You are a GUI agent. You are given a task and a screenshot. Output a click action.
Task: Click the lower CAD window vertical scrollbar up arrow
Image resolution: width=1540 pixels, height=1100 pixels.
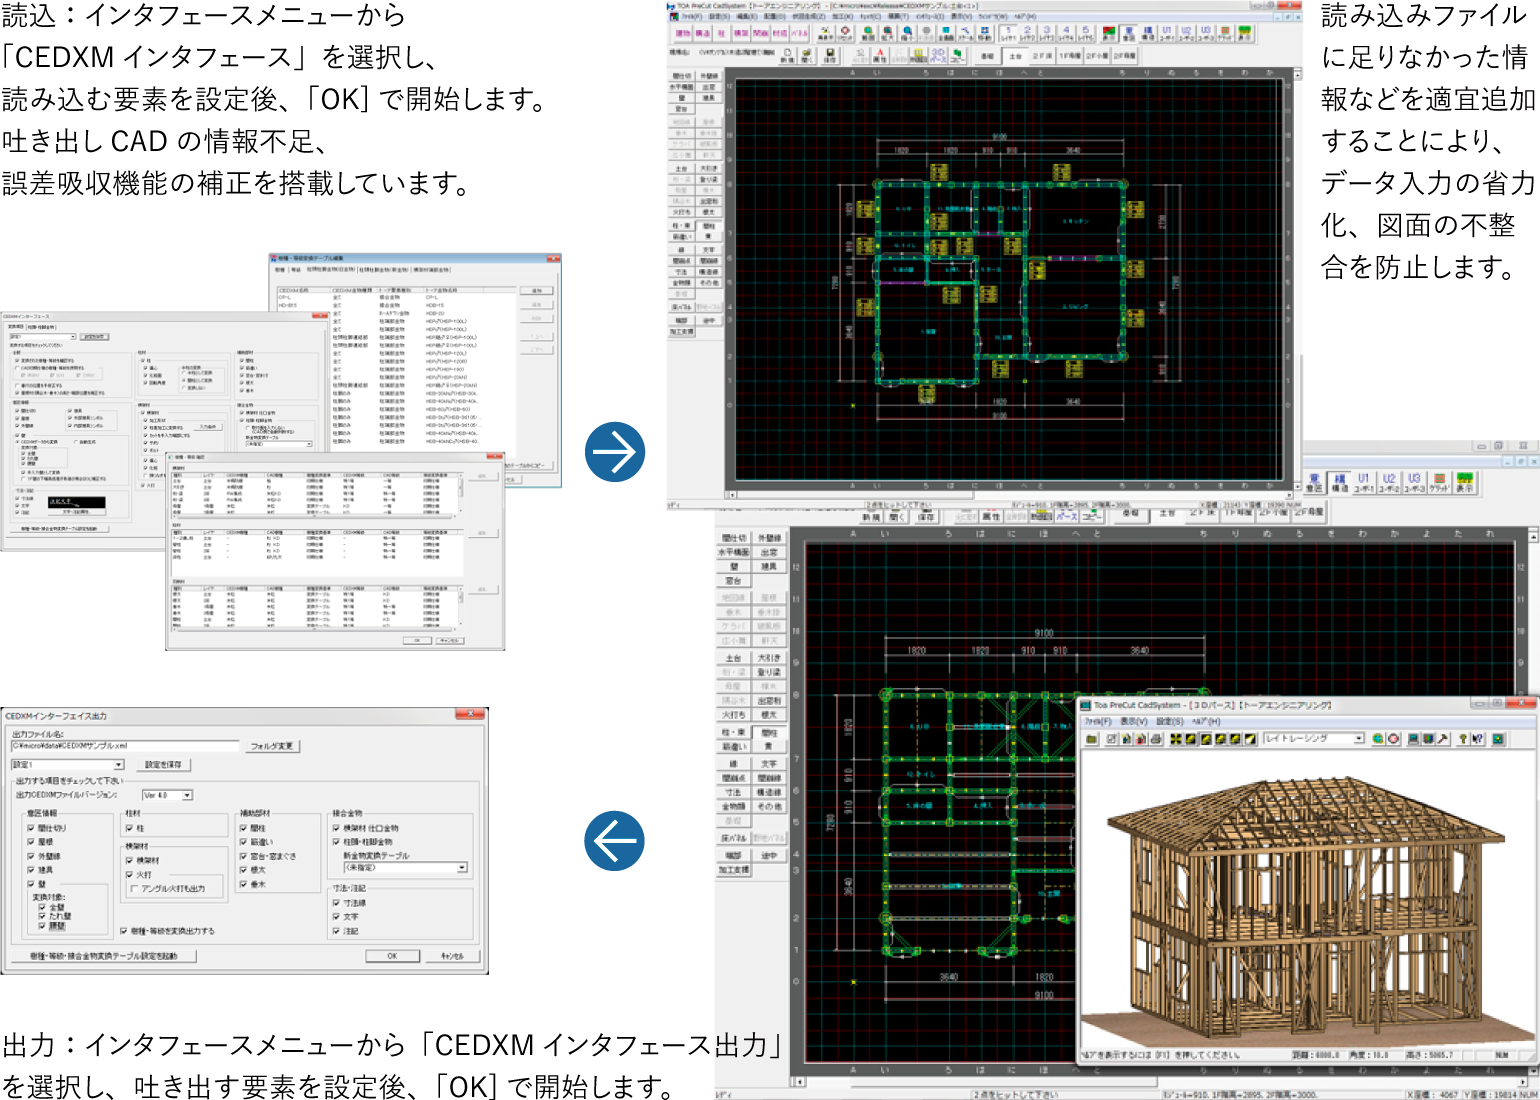(x=1533, y=538)
